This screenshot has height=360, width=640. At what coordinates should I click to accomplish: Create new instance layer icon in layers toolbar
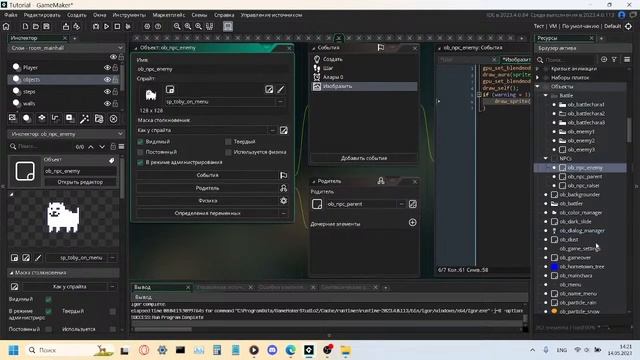click(27, 118)
